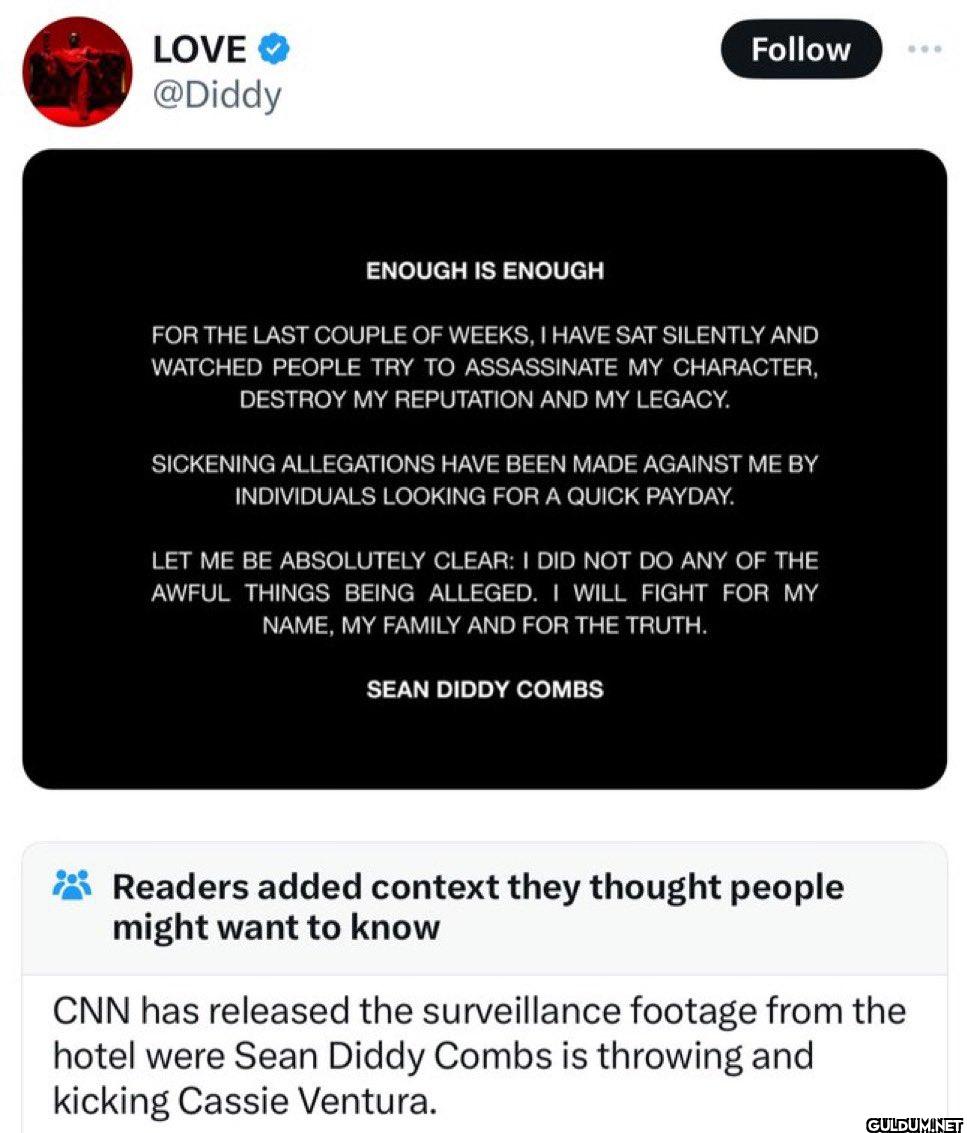Select 'might want to know' header line
Image resolution: width=967 pixels, height=1133 pixels.
(276, 927)
